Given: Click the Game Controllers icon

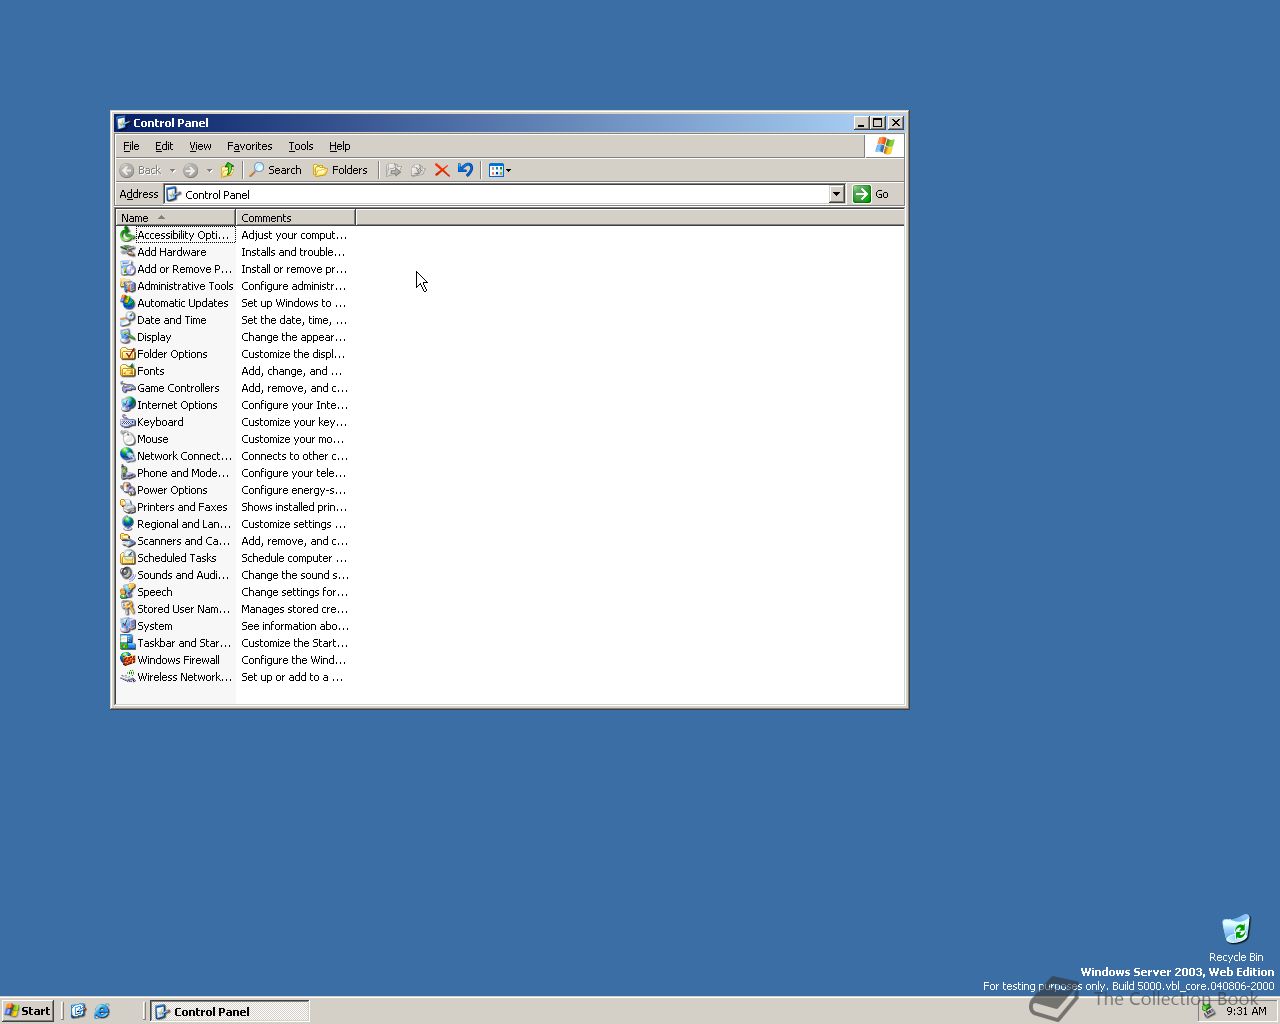Looking at the screenshot, I should pos(127,388).
